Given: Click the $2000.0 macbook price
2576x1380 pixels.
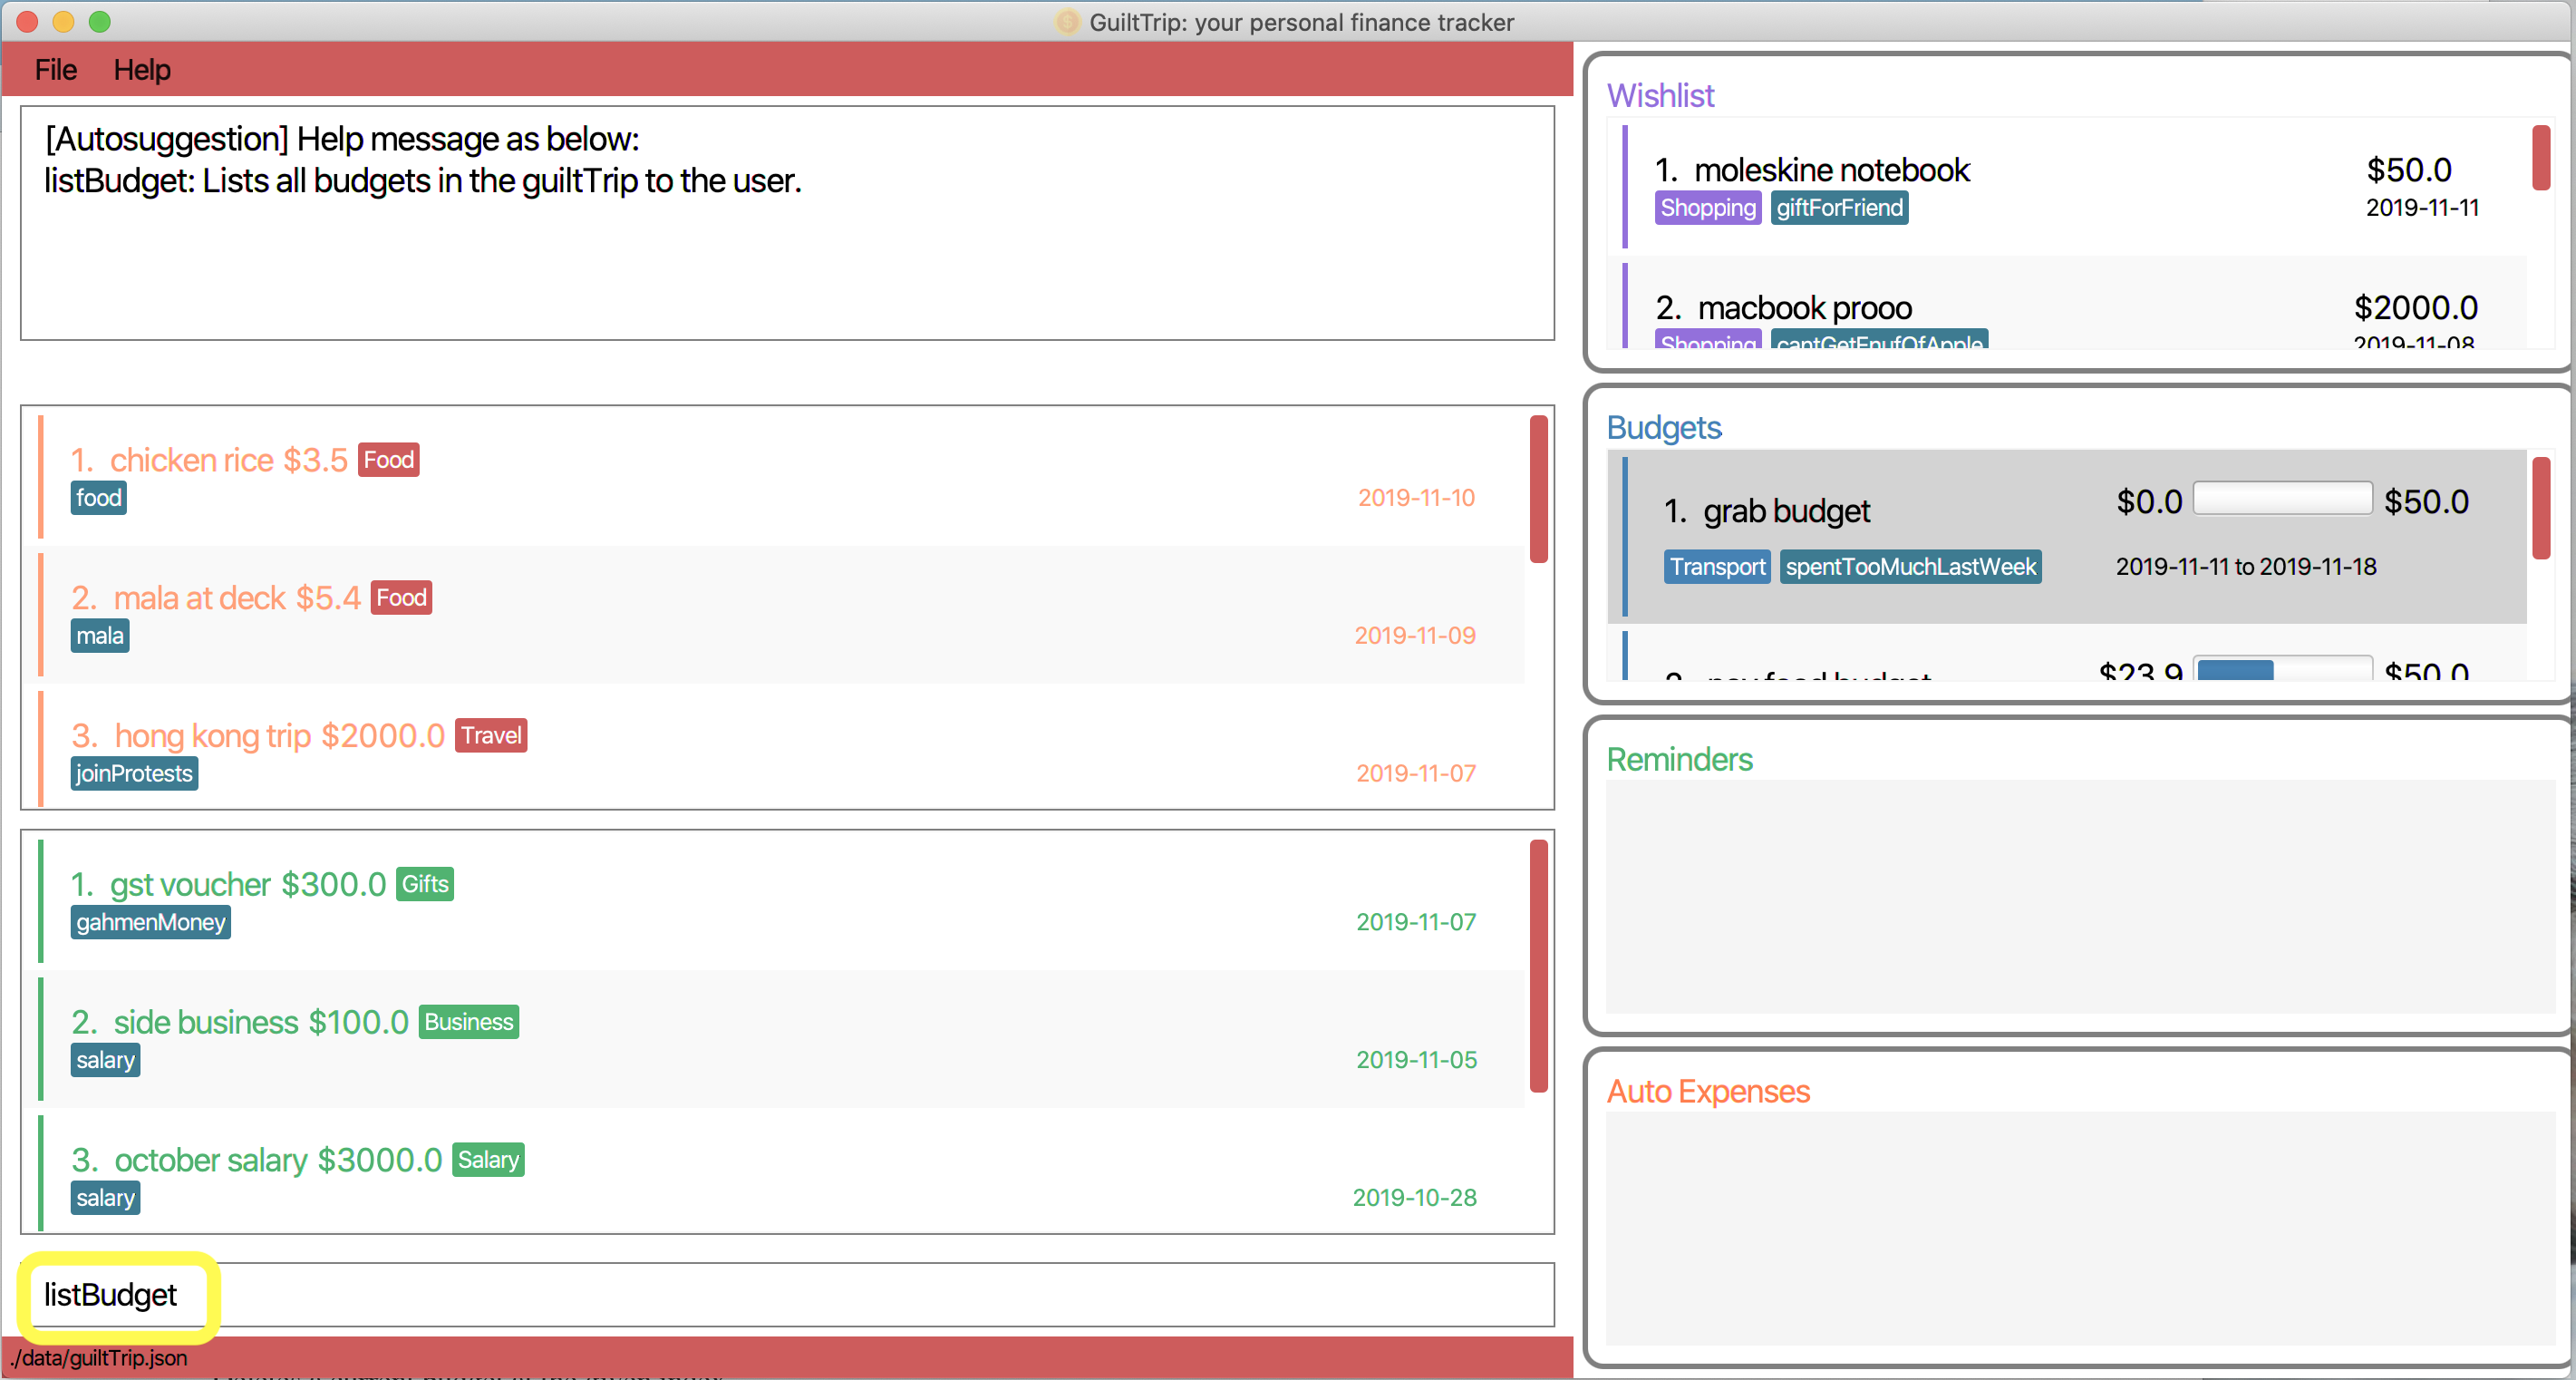Looking at the screenshot, I should coord(2416,308).
